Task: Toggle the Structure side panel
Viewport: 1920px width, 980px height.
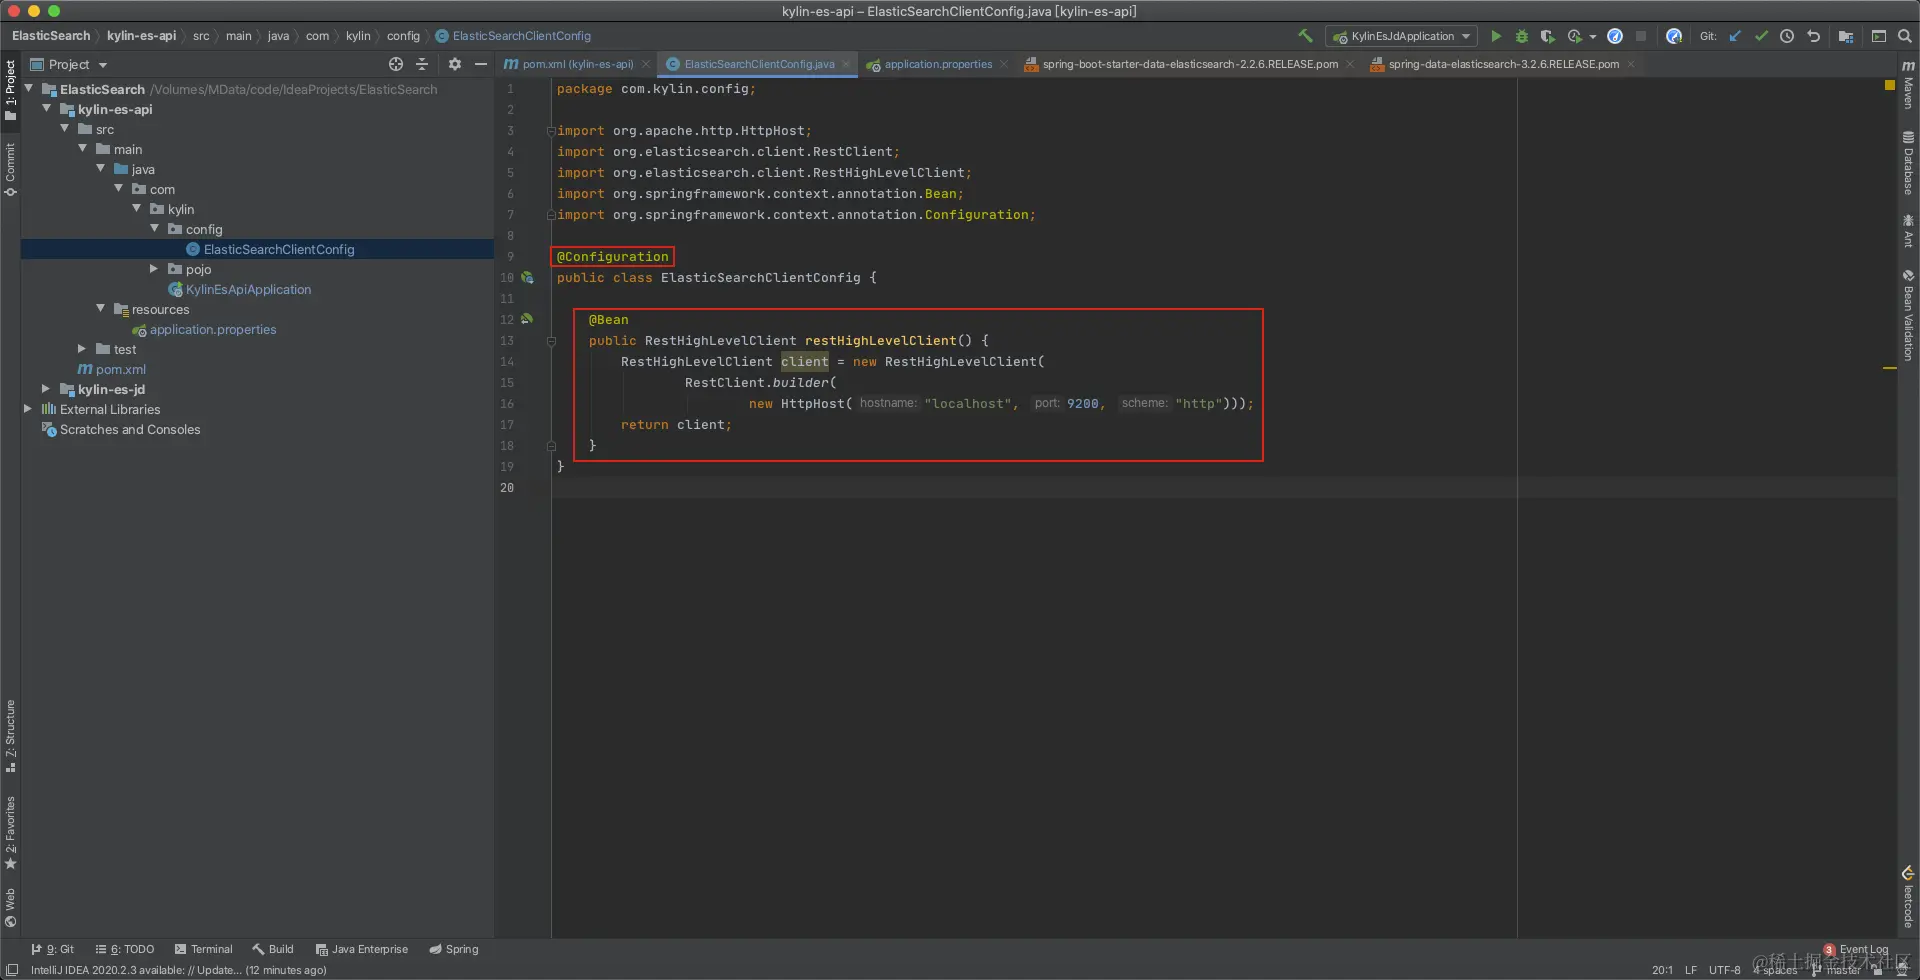Action: click(10, 735)
